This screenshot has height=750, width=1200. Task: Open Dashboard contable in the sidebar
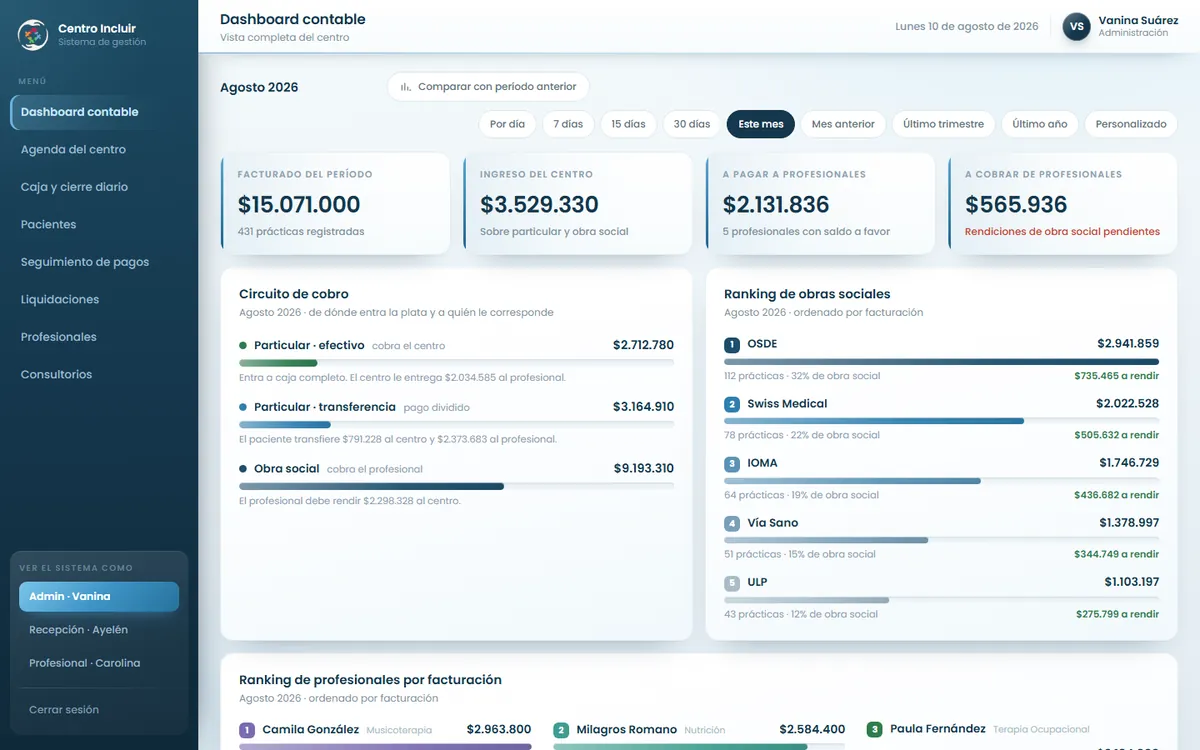click(99, 112)
